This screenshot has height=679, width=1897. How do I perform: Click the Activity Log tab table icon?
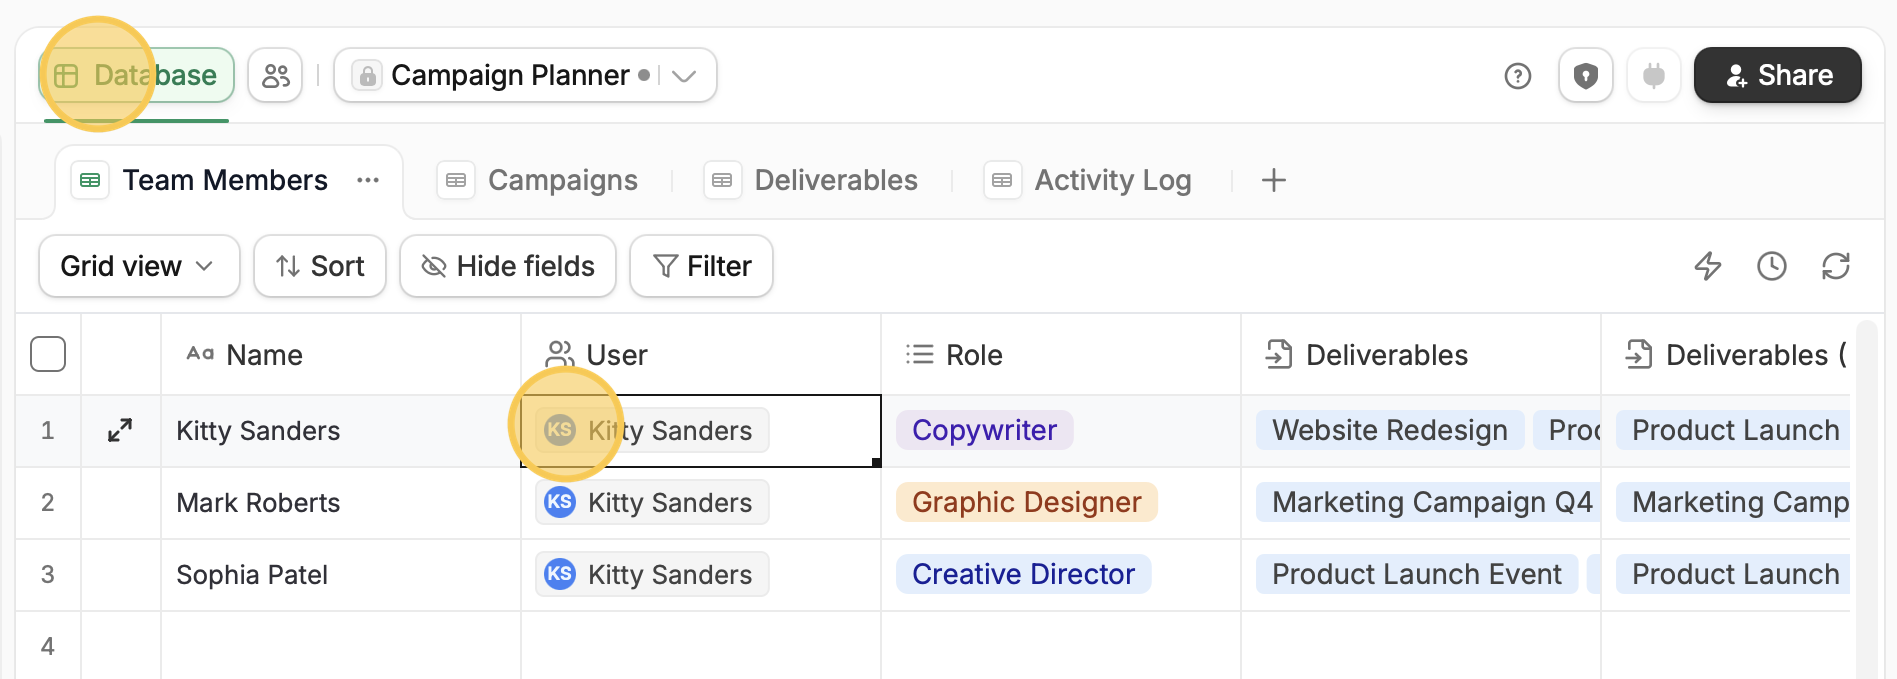tap(1002, 180)
